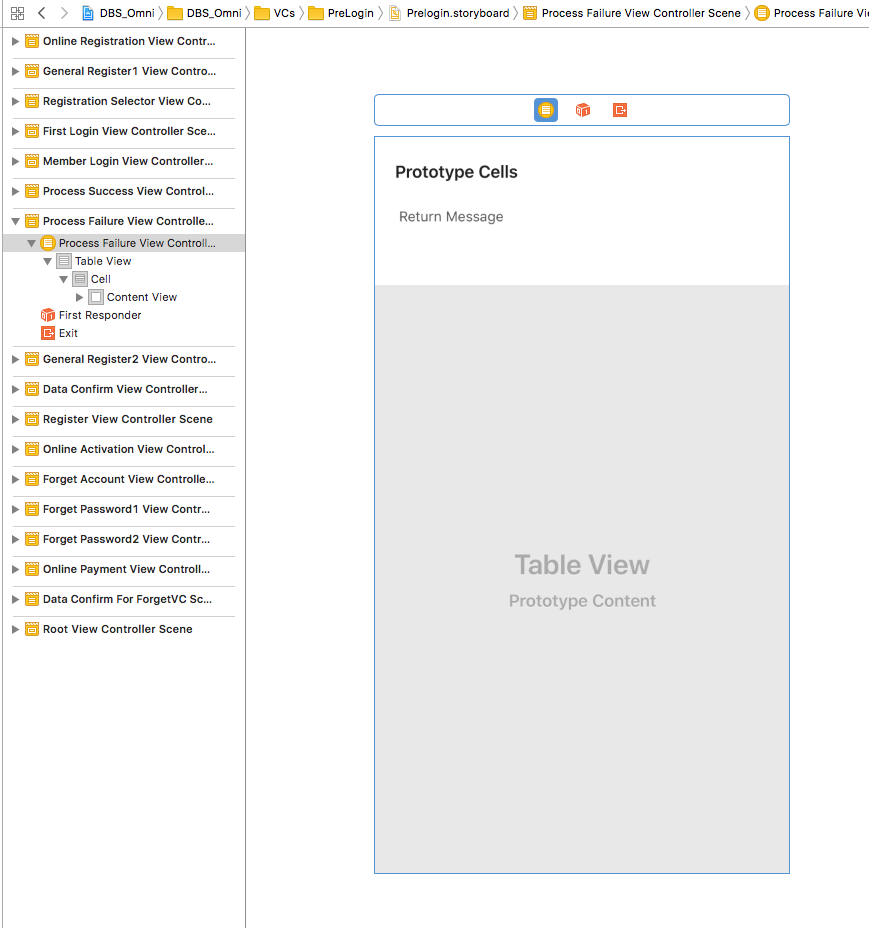
Task: Go back using the left chevron
Action: (41, 13)
